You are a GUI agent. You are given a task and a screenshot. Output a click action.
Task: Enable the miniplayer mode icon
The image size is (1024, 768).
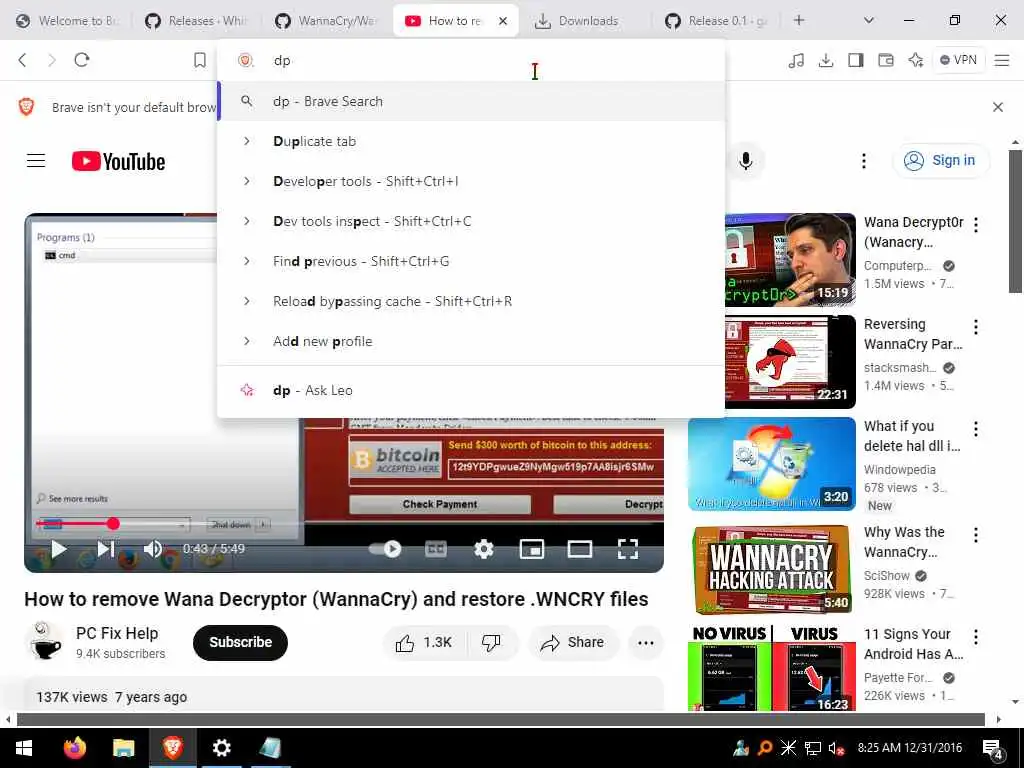[532, 549]
